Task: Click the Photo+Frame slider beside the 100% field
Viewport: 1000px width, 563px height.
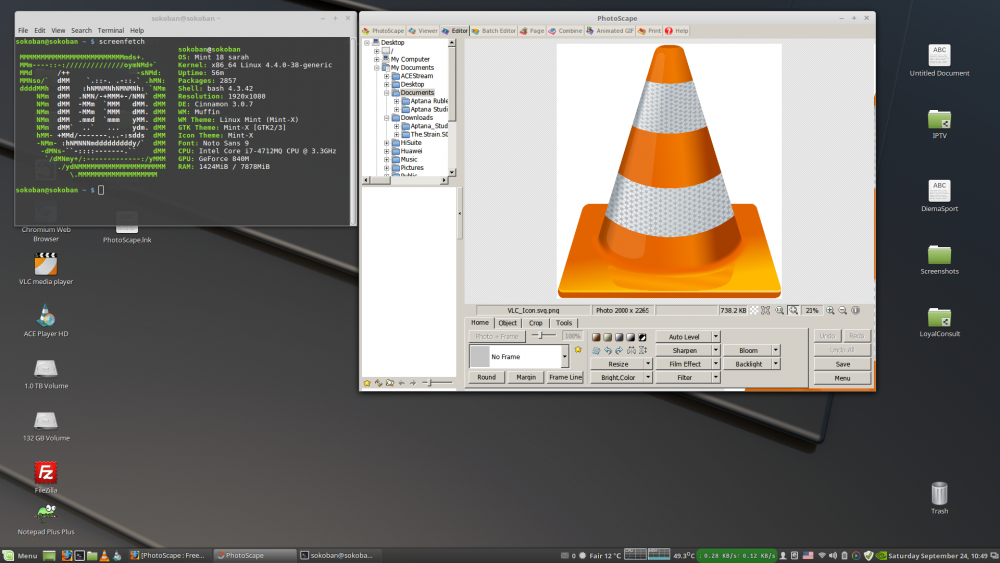Action: pos(543,335)
